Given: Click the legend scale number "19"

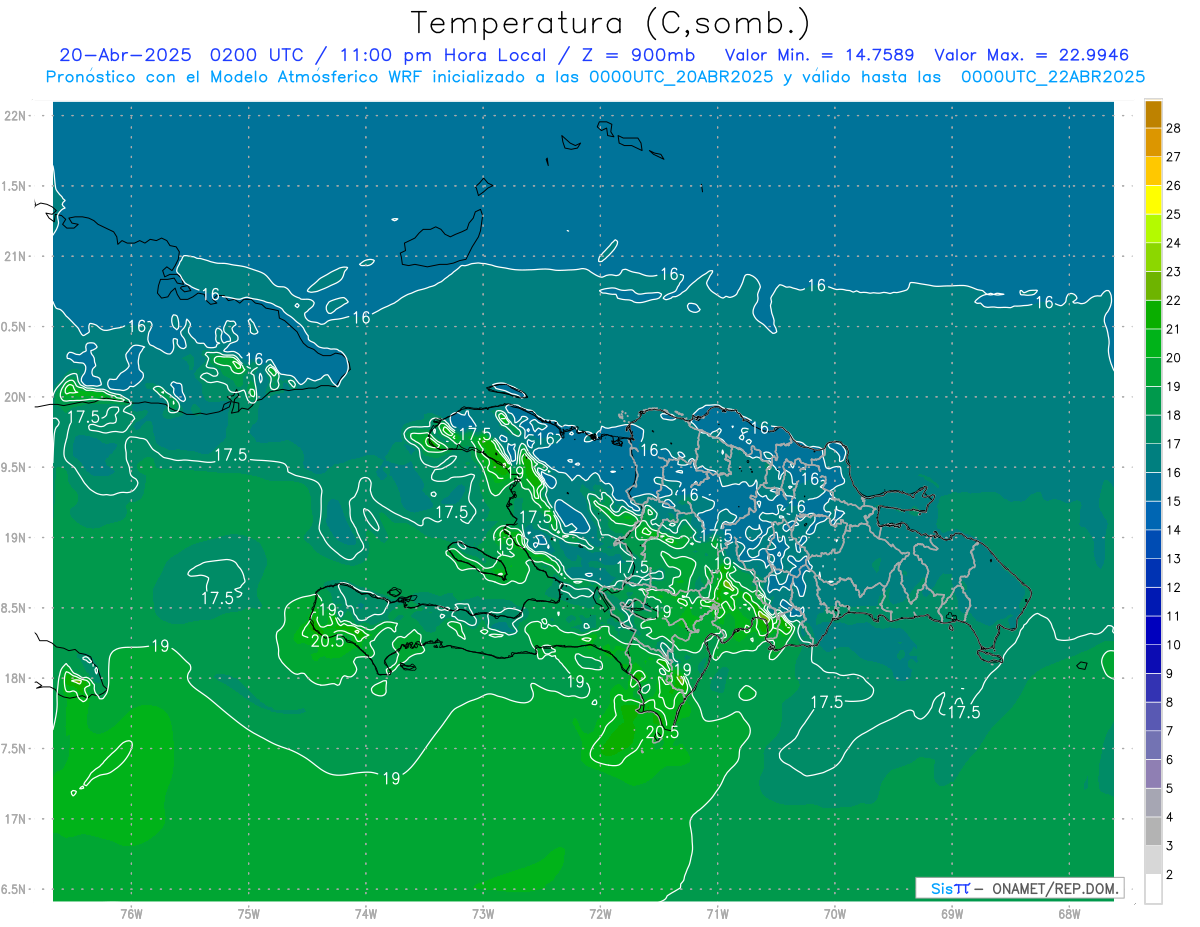Looking at the screenshot, I should point(1173,386).
